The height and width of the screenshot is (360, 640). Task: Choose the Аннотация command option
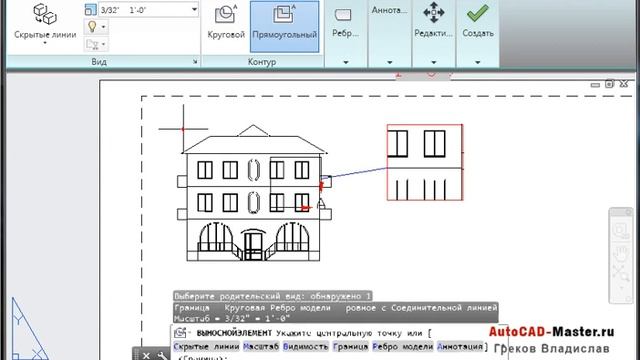point(460,347)
